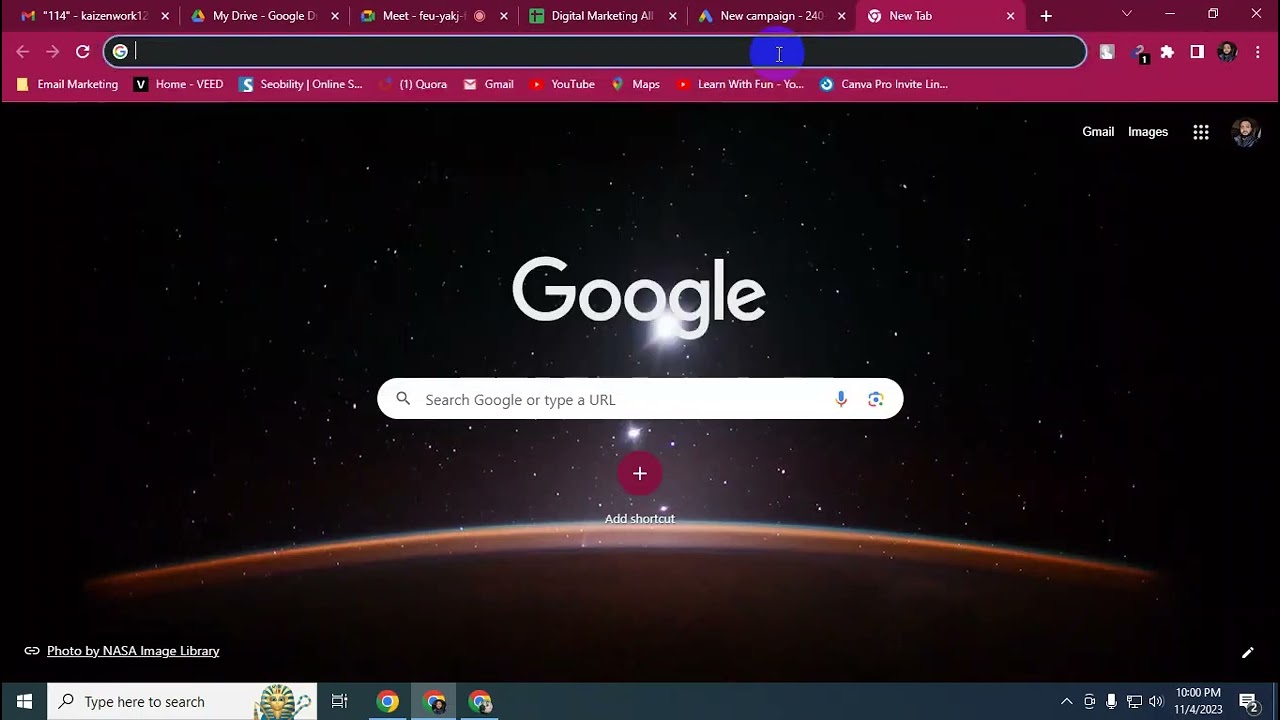Expand the tab search dropdown
Viewport: 1280px width, 720px height.
pyautogui.click(x=1127, y=14)
